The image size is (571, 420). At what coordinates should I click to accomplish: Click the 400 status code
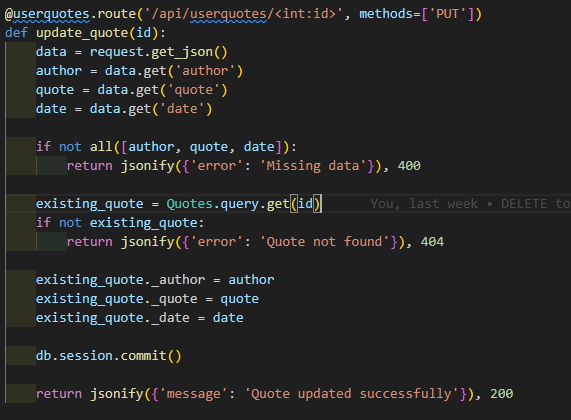(x=409, y=166)
